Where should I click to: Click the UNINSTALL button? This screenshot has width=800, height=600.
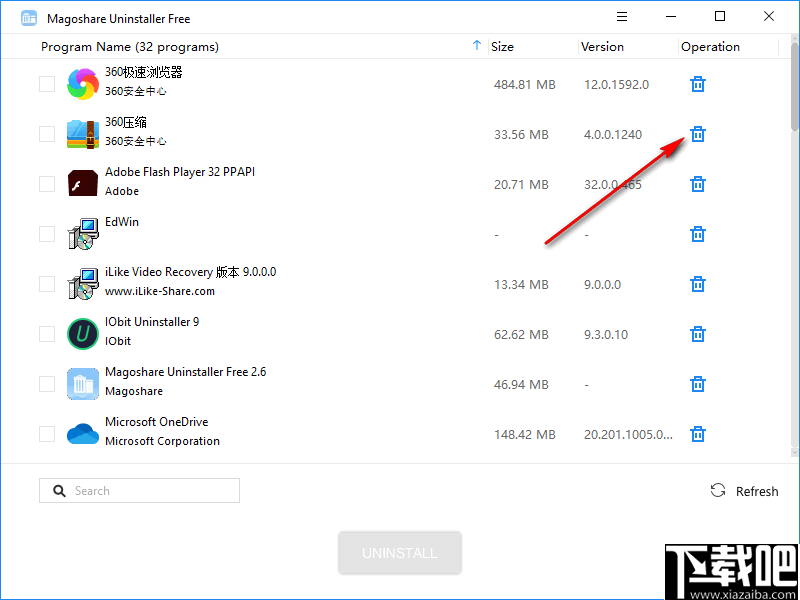pyautogui.click(x=399, y=552)
